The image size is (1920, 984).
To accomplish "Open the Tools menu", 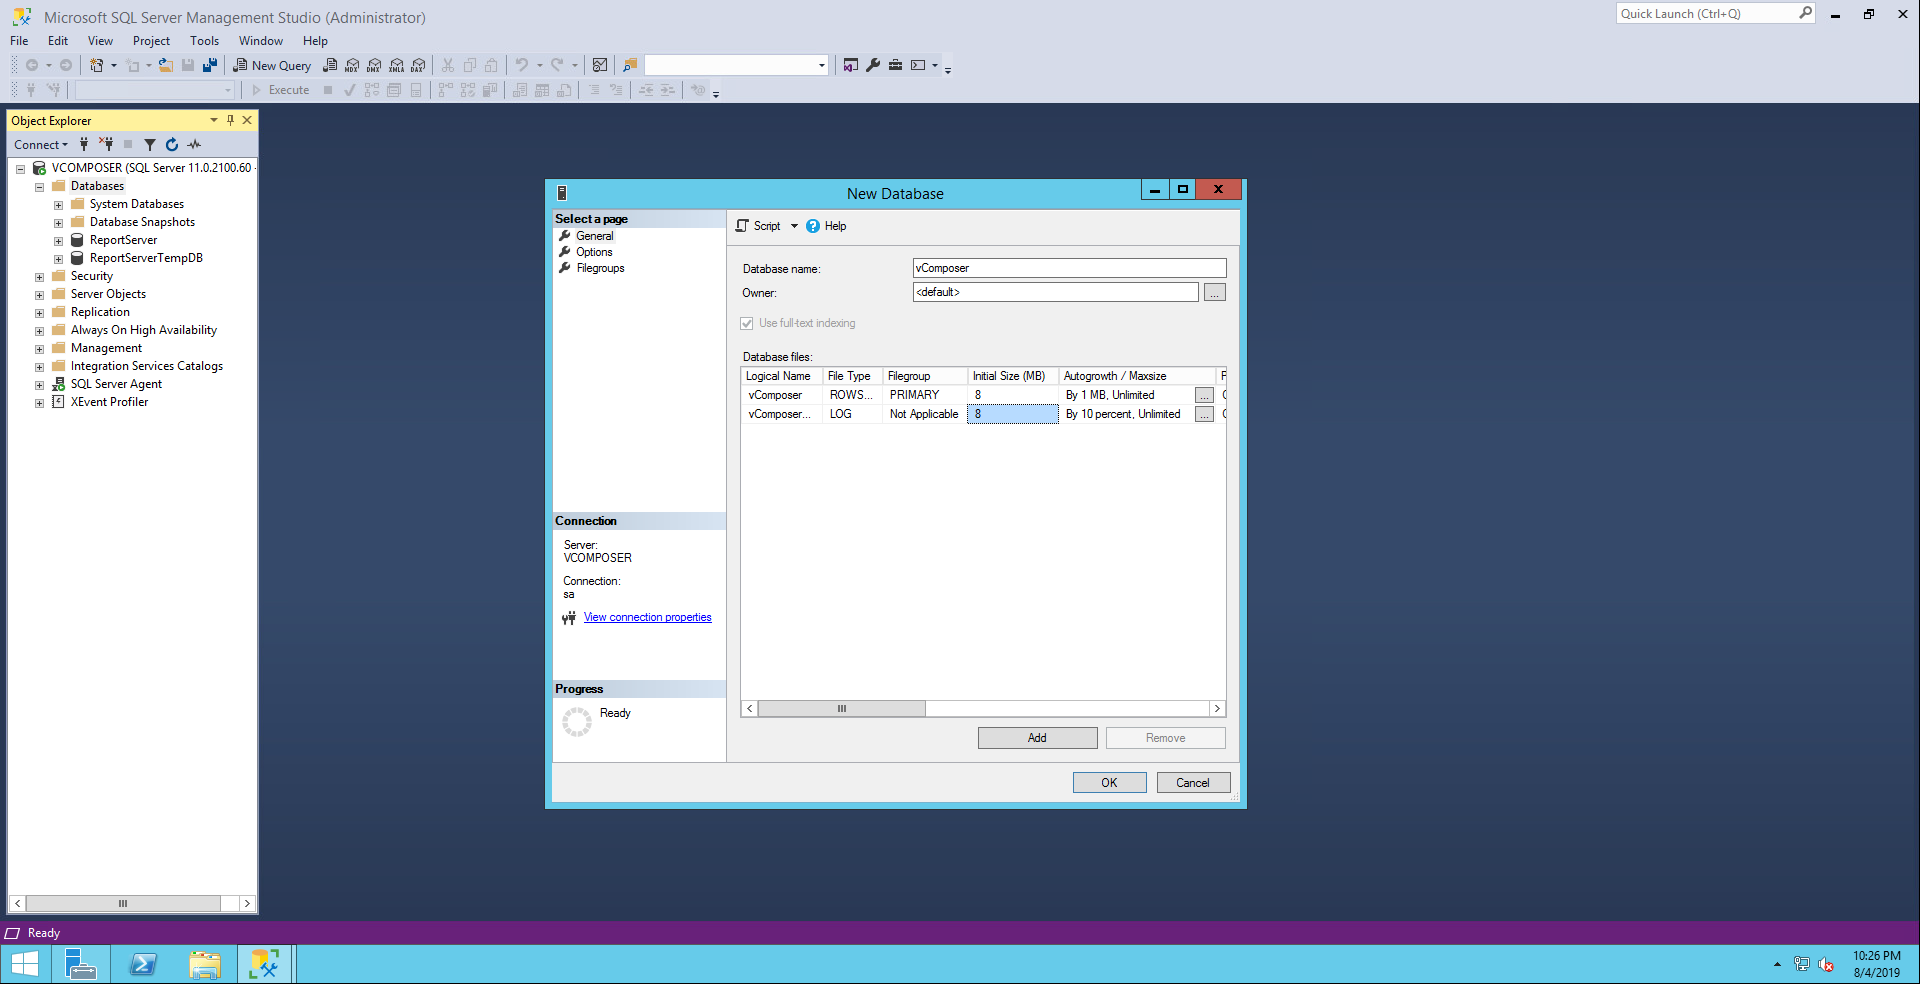I will point(204,41).
